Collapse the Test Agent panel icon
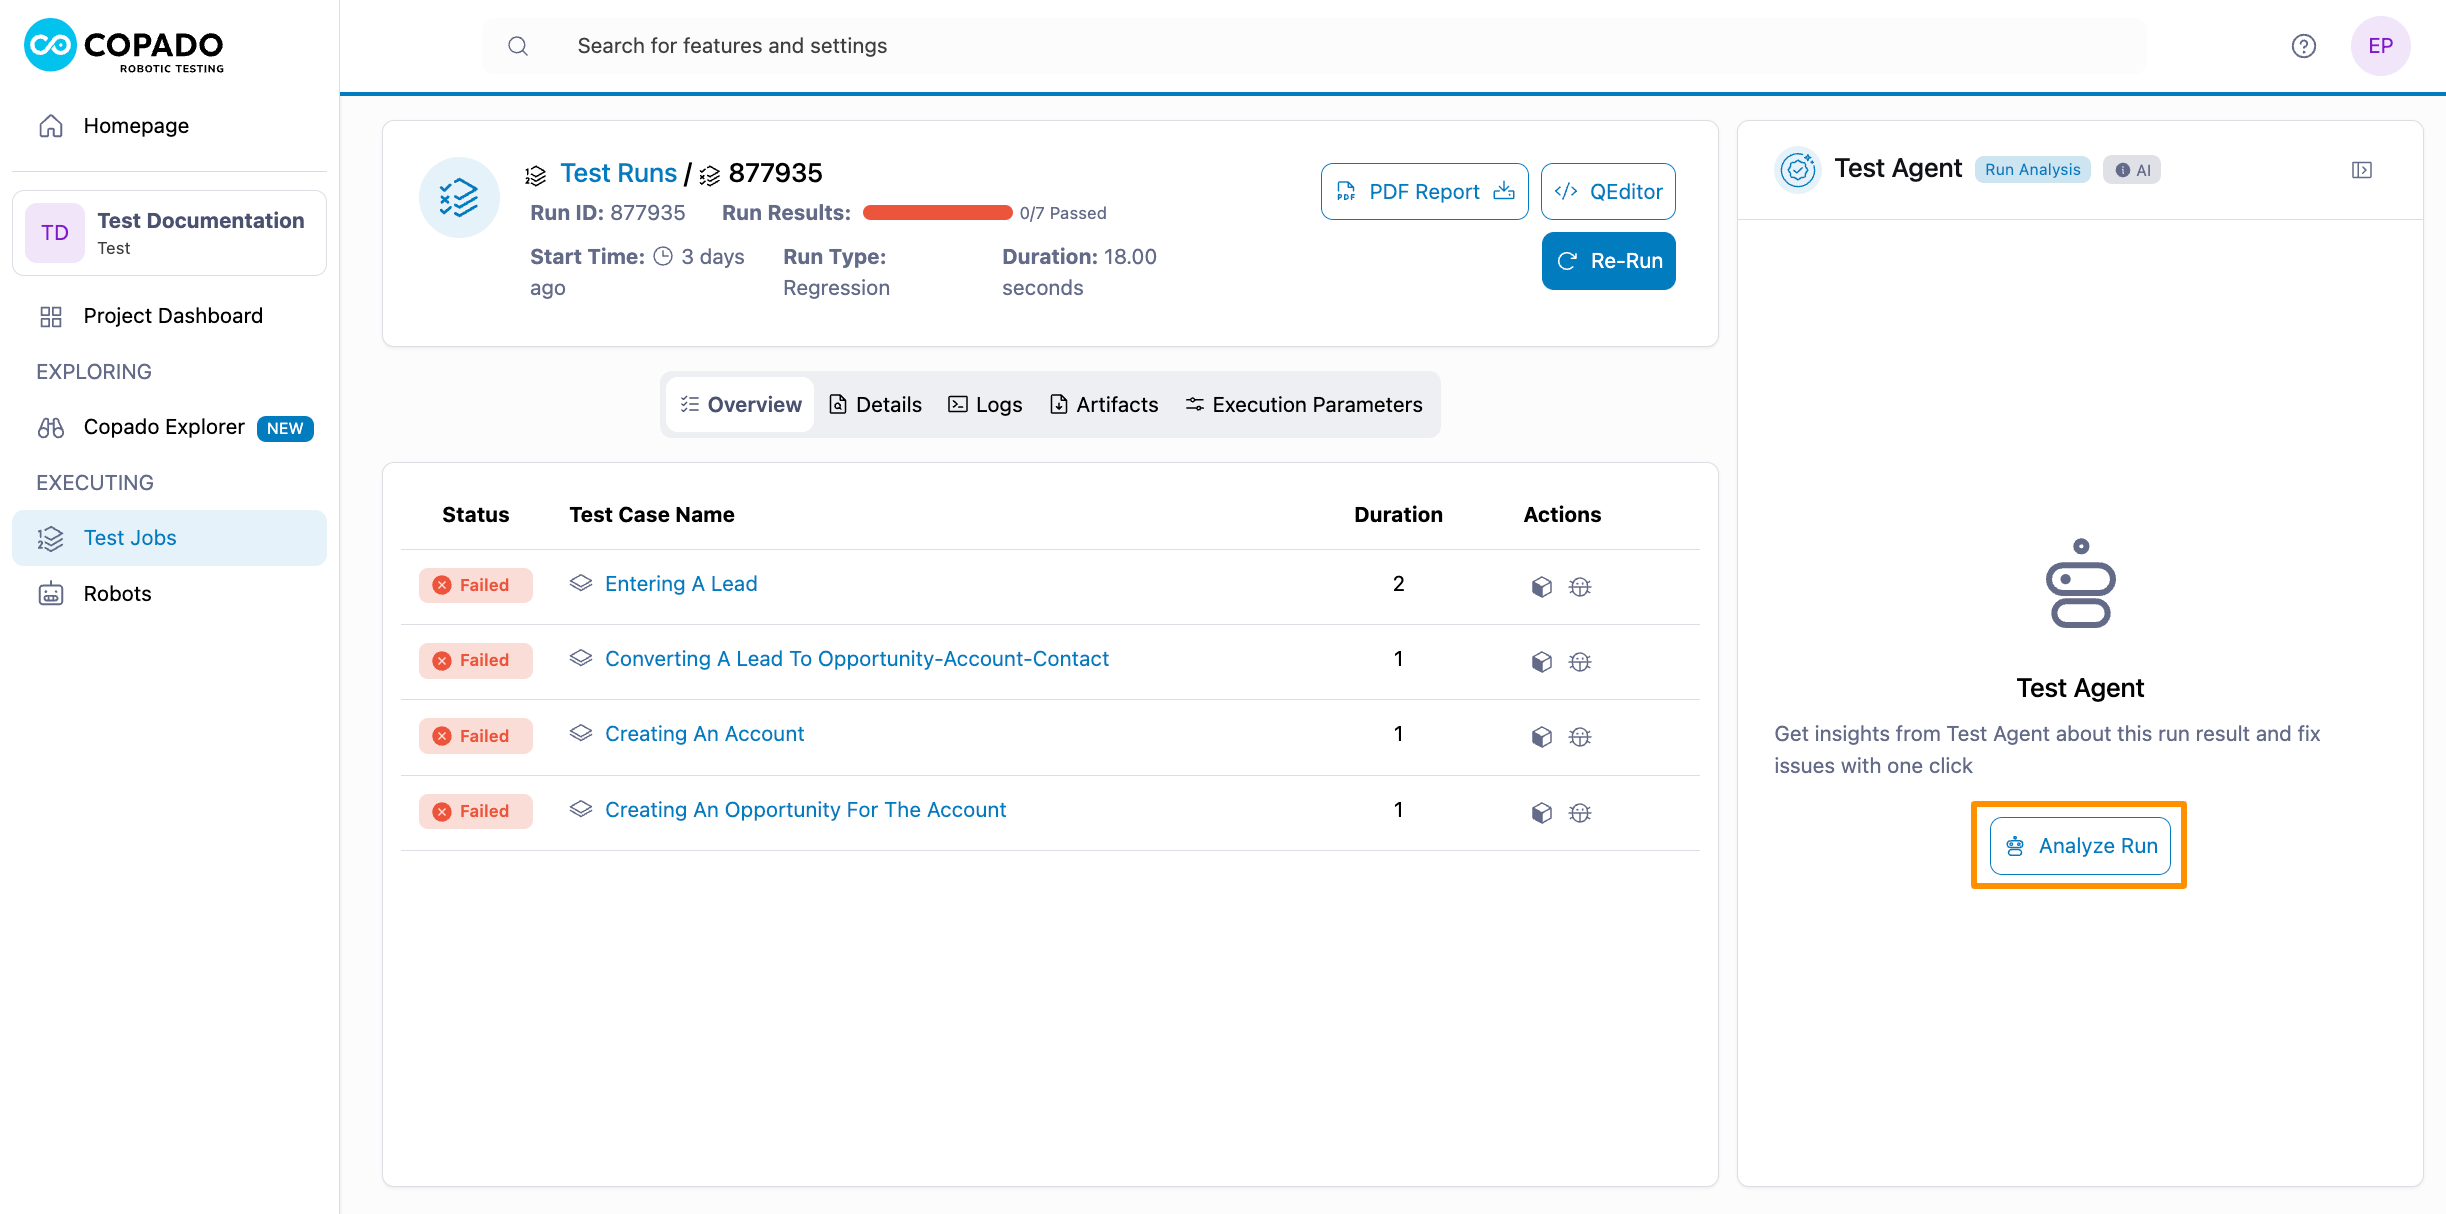 (x=2361, y=170)
